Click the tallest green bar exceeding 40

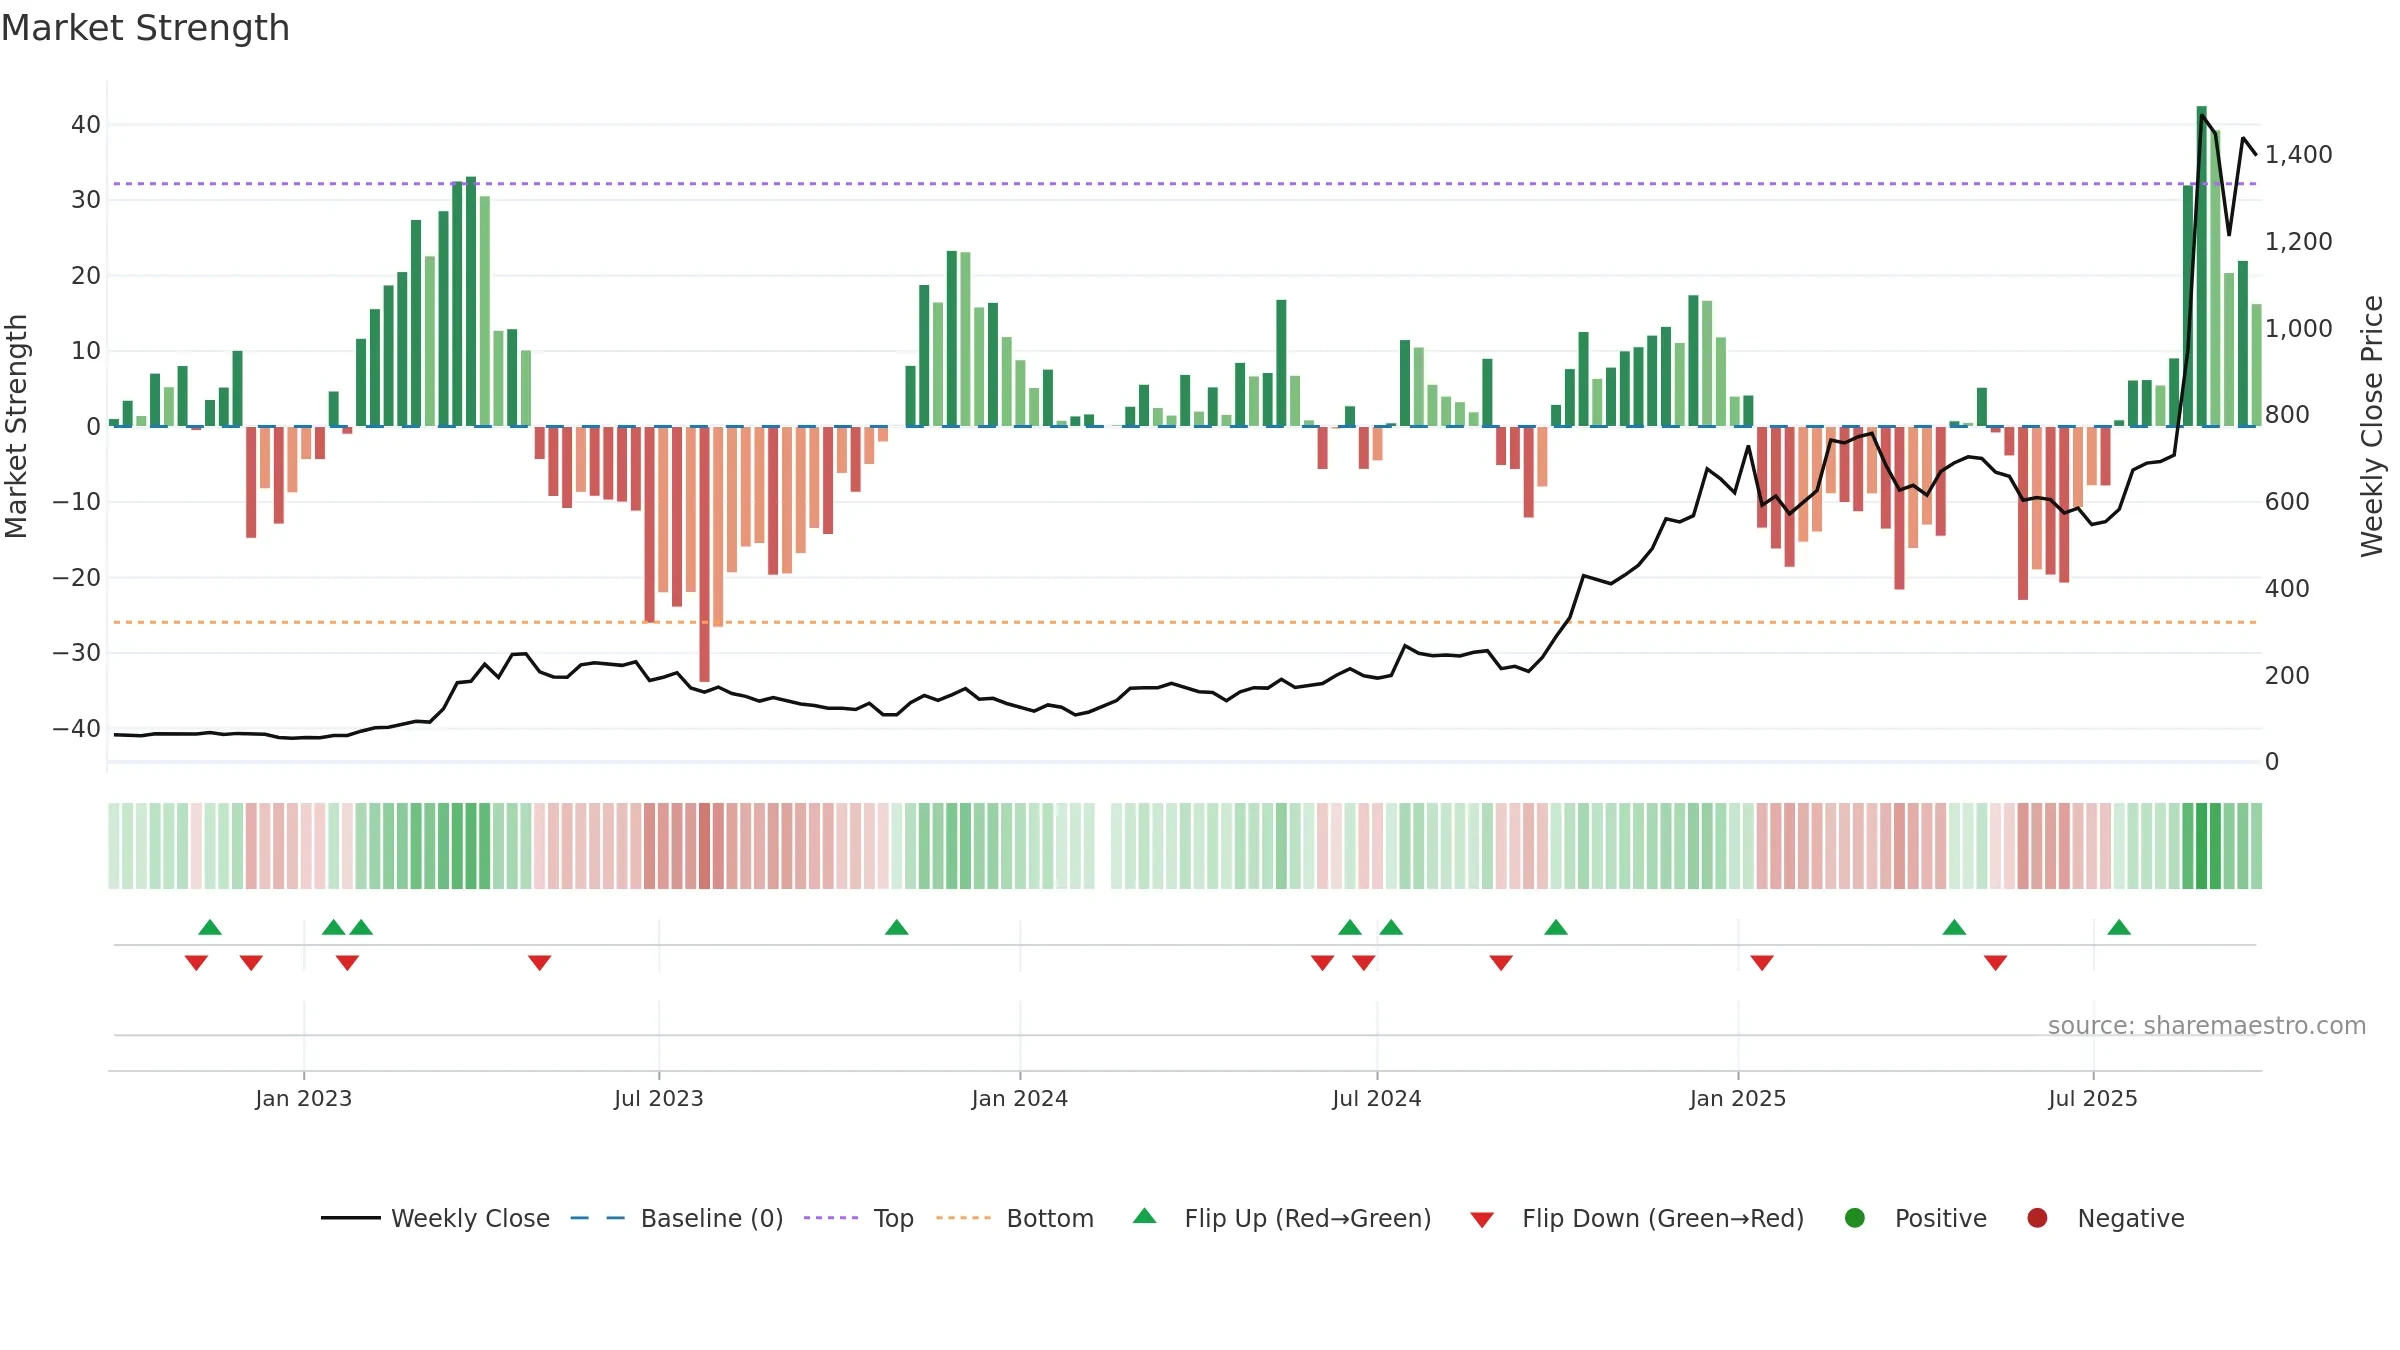click(x=2201, y=266)
